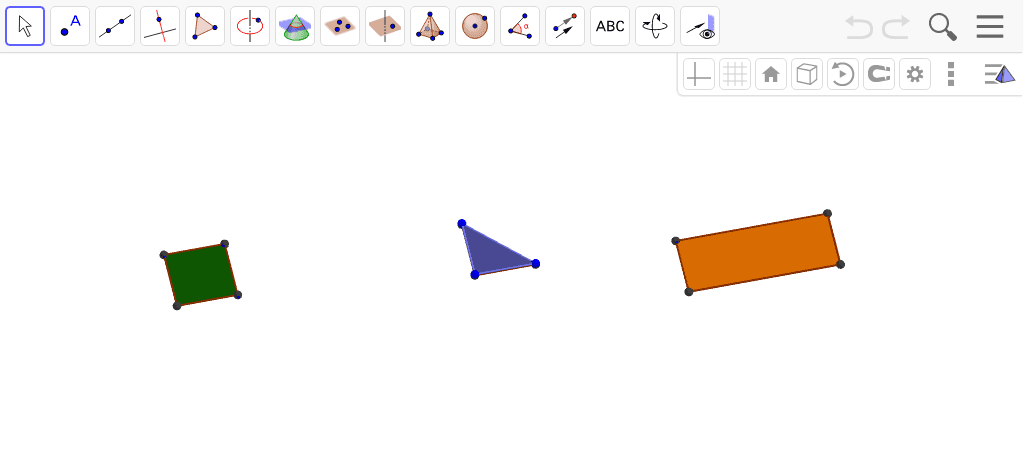This screenshot has height=450, width=1024.
Task: Select the Sphere tool
Action: point(475,26)
